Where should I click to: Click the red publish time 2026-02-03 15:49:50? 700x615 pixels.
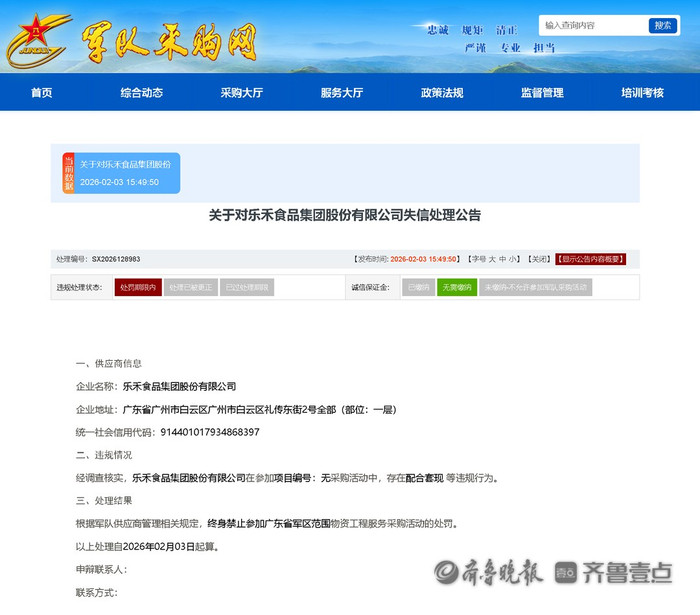pyautogui.click(x=423, y=259)
